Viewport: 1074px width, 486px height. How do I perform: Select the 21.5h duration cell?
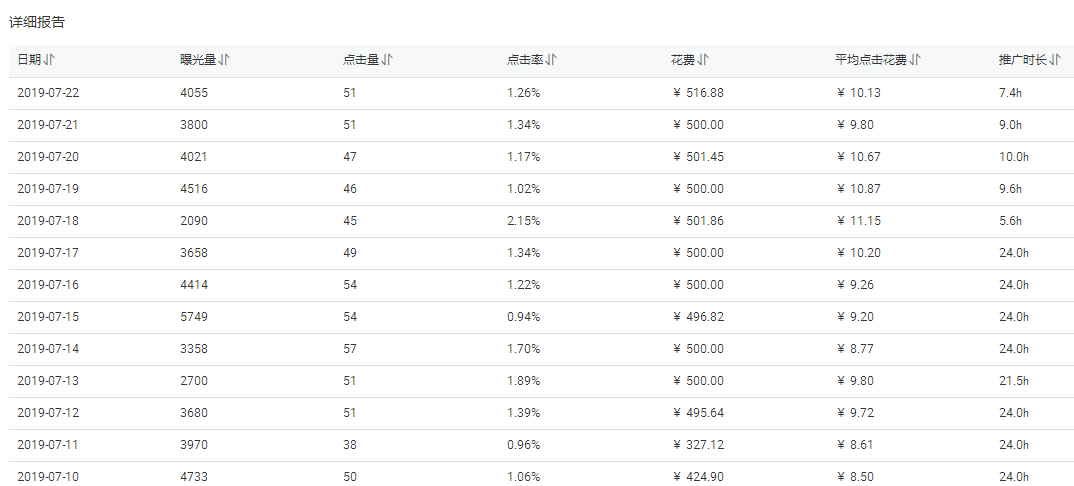click(x=1013, y=381)
